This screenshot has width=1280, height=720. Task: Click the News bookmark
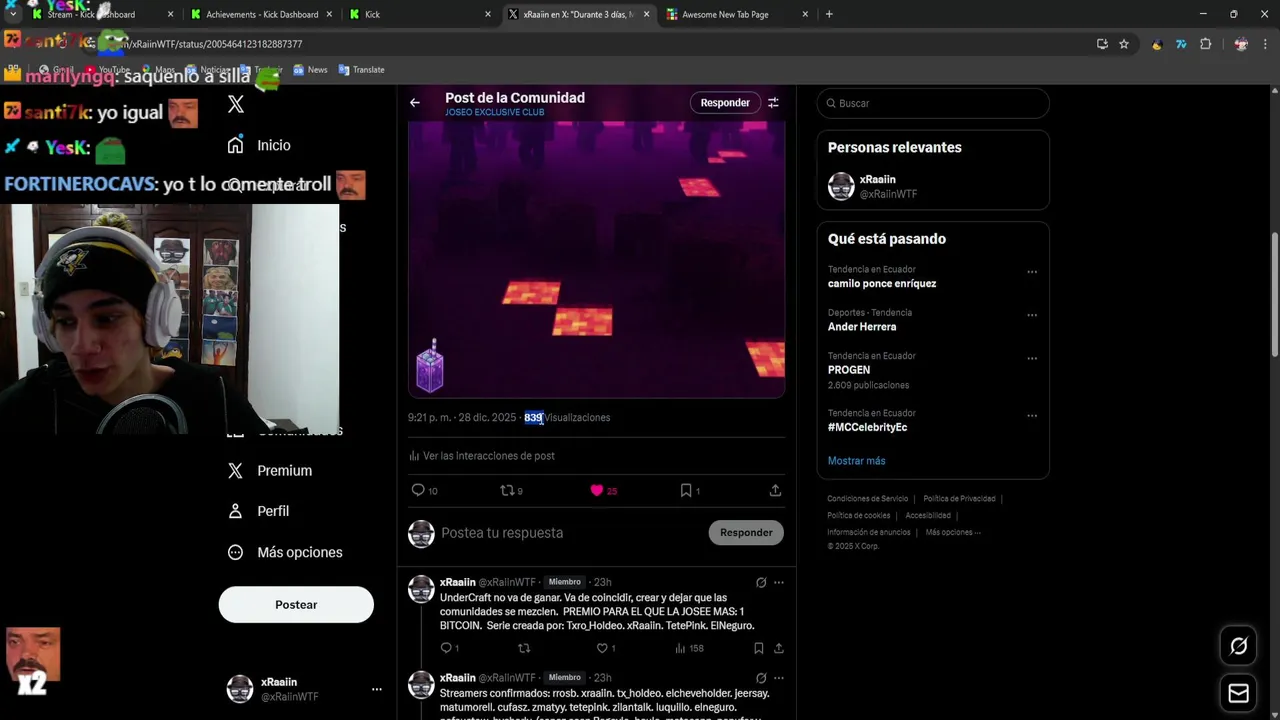(x=310, y=70)
